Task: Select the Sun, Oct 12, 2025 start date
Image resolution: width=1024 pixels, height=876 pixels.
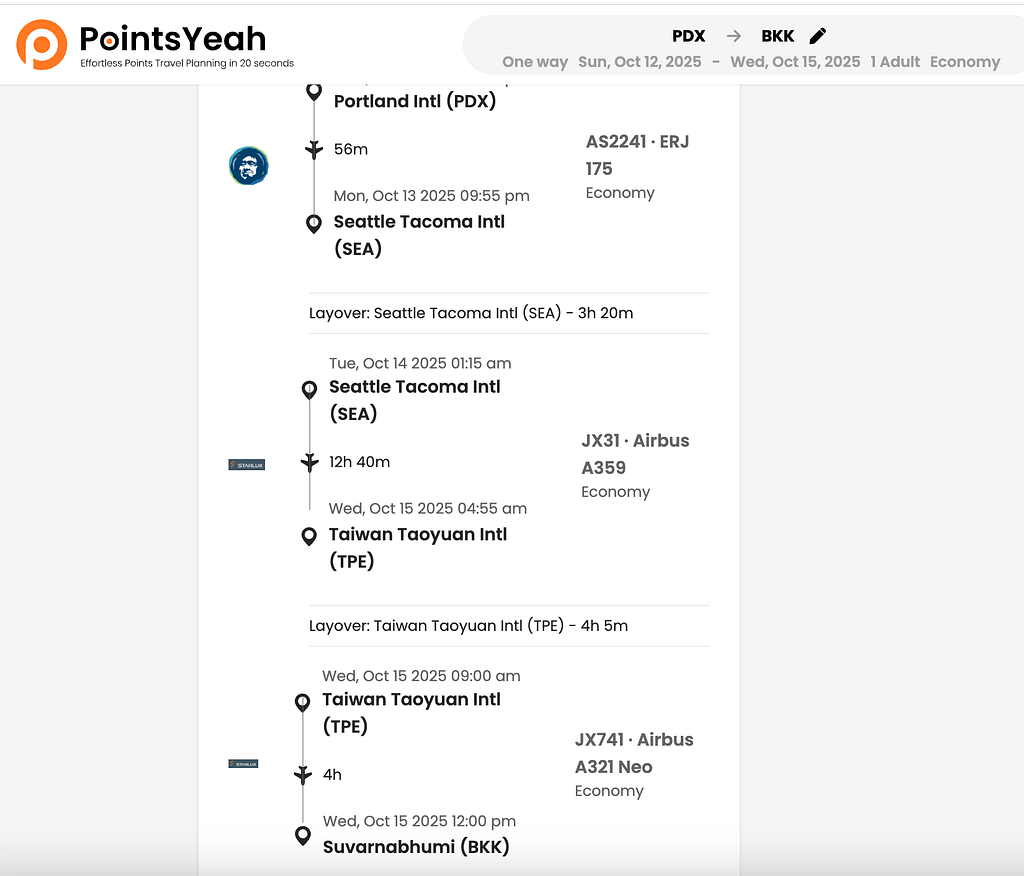Action: (640, 62)
